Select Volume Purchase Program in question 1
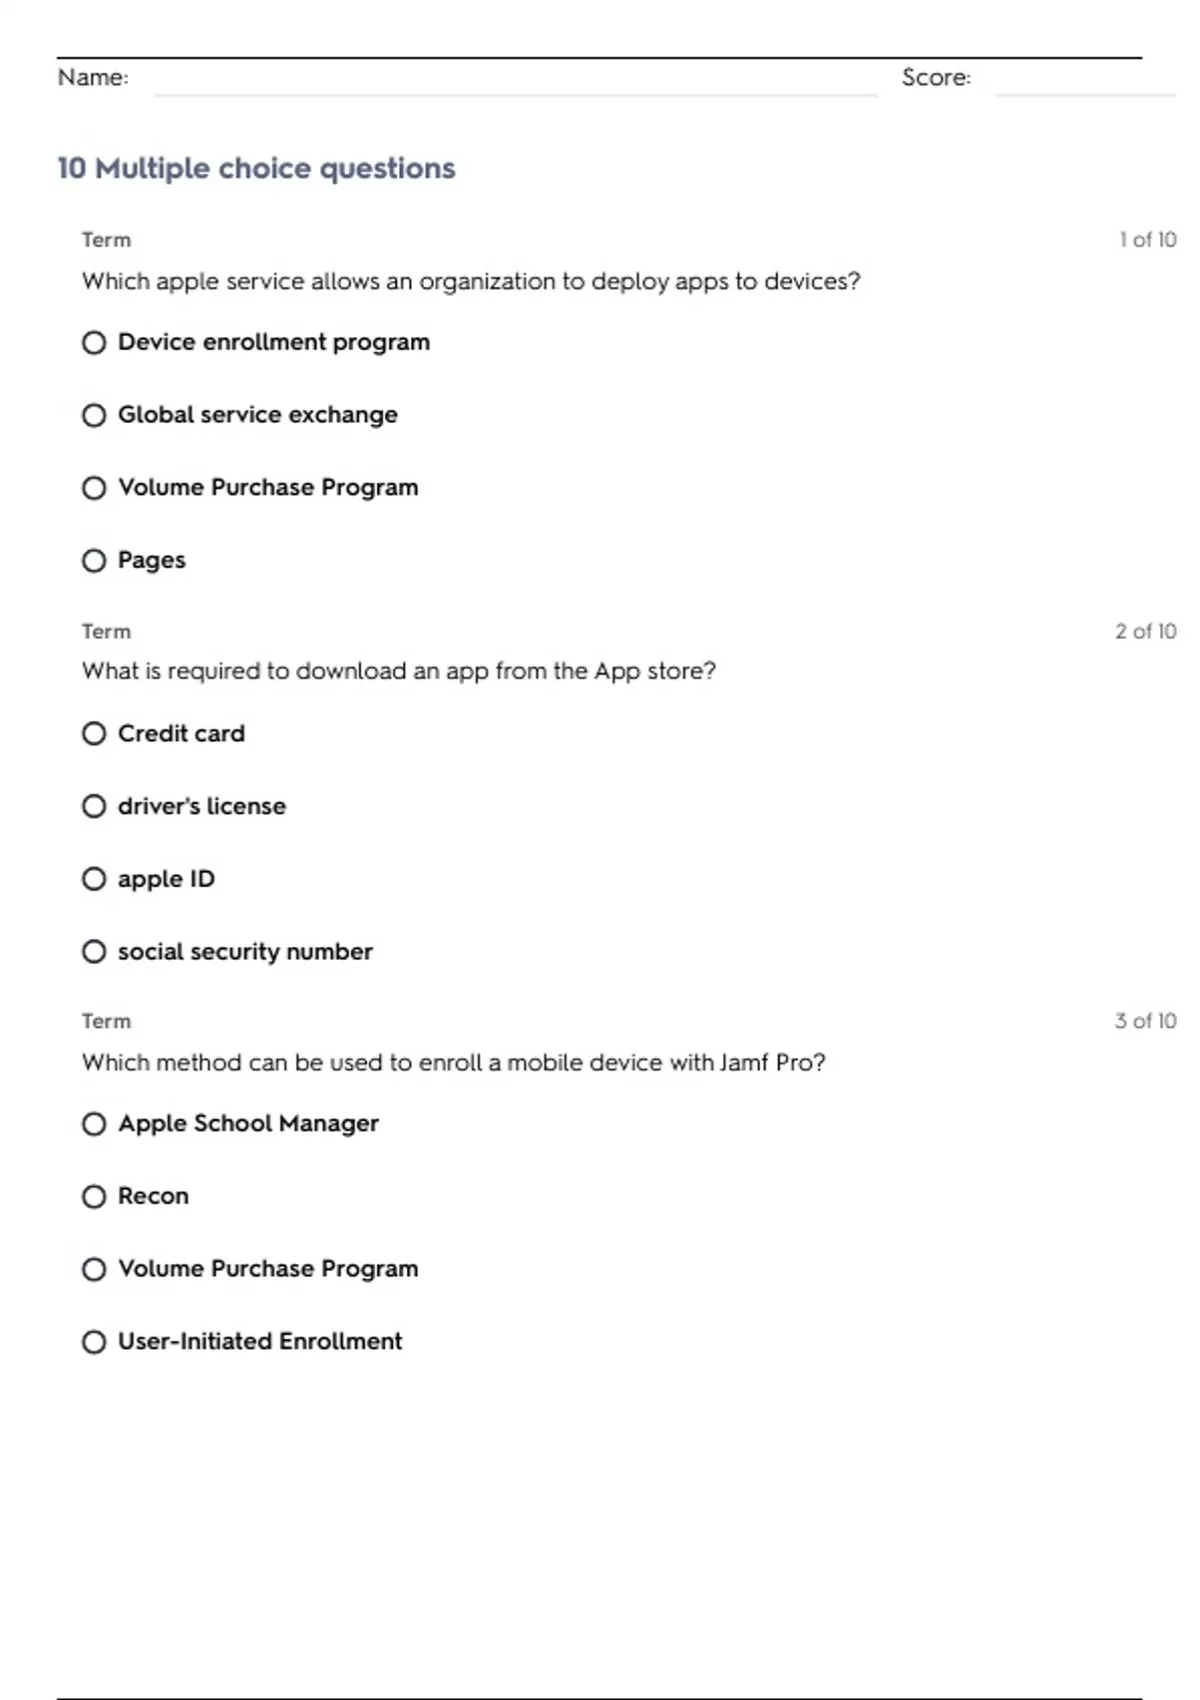Viewport: 1200px width, 1700px height. pos(94,488)
